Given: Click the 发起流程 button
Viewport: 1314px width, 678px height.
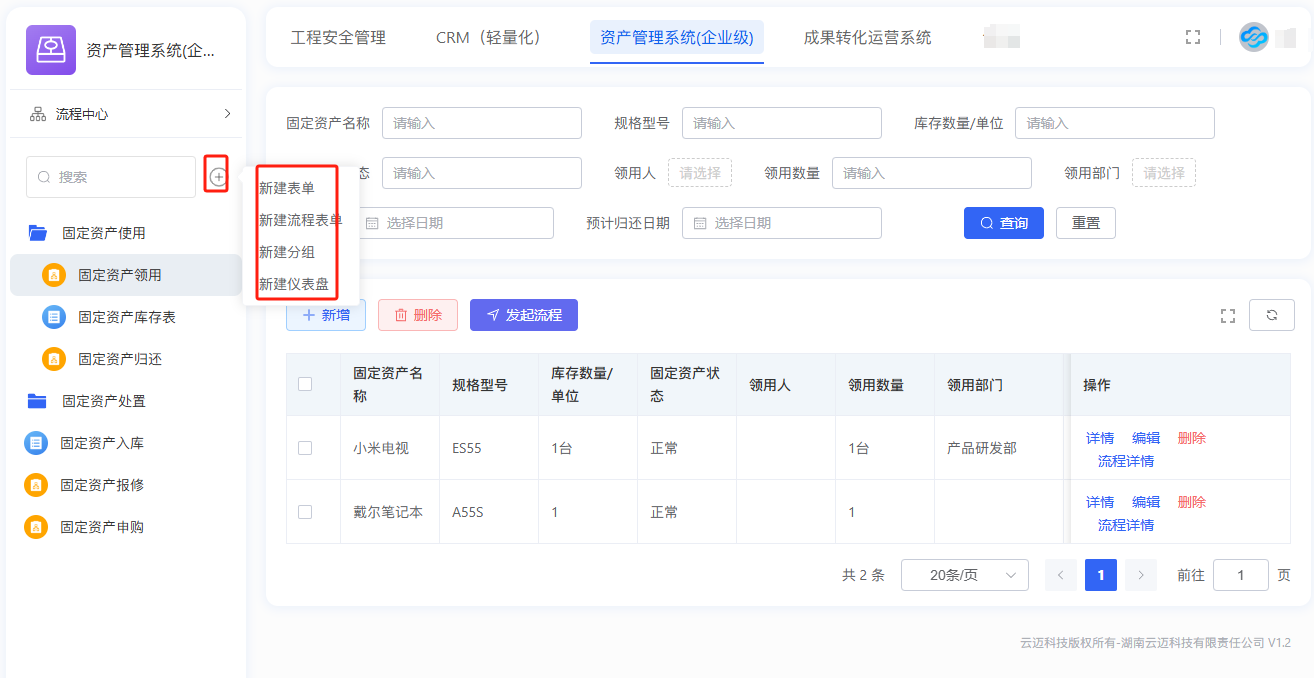Looking at the screenshot, I should (x=523, y=315).
